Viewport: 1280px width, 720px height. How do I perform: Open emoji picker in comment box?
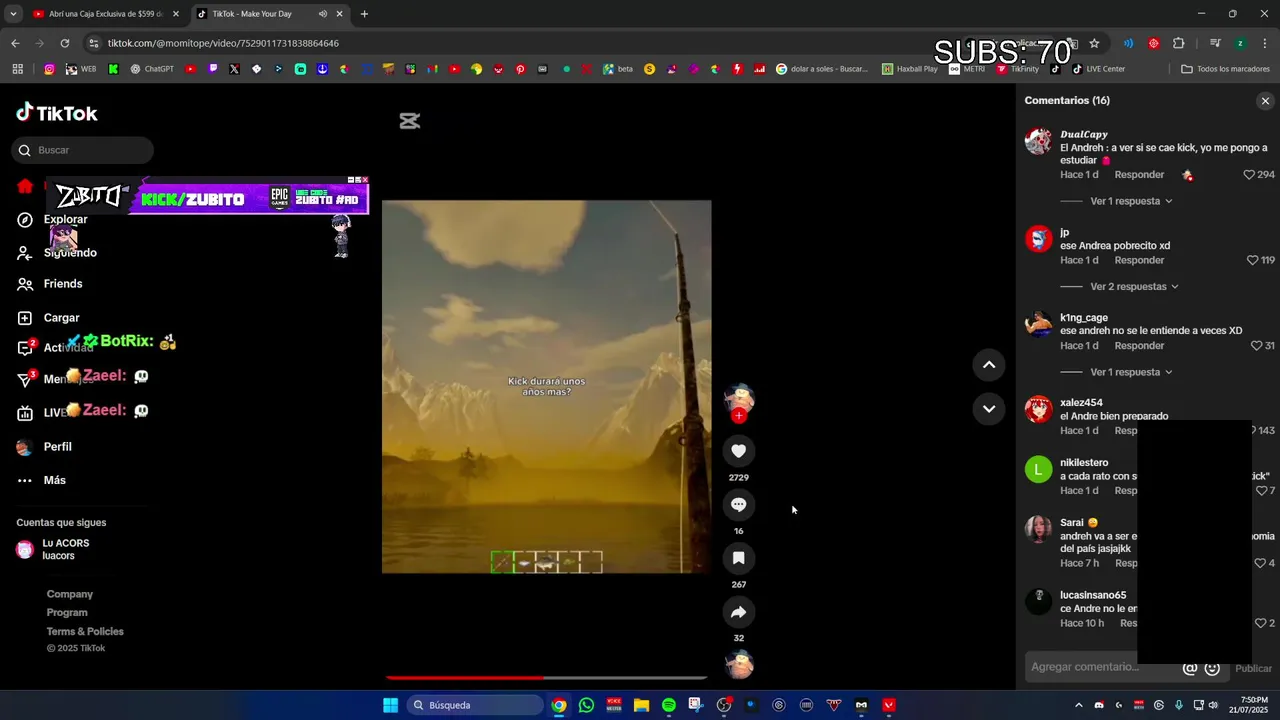[1212, 668]
